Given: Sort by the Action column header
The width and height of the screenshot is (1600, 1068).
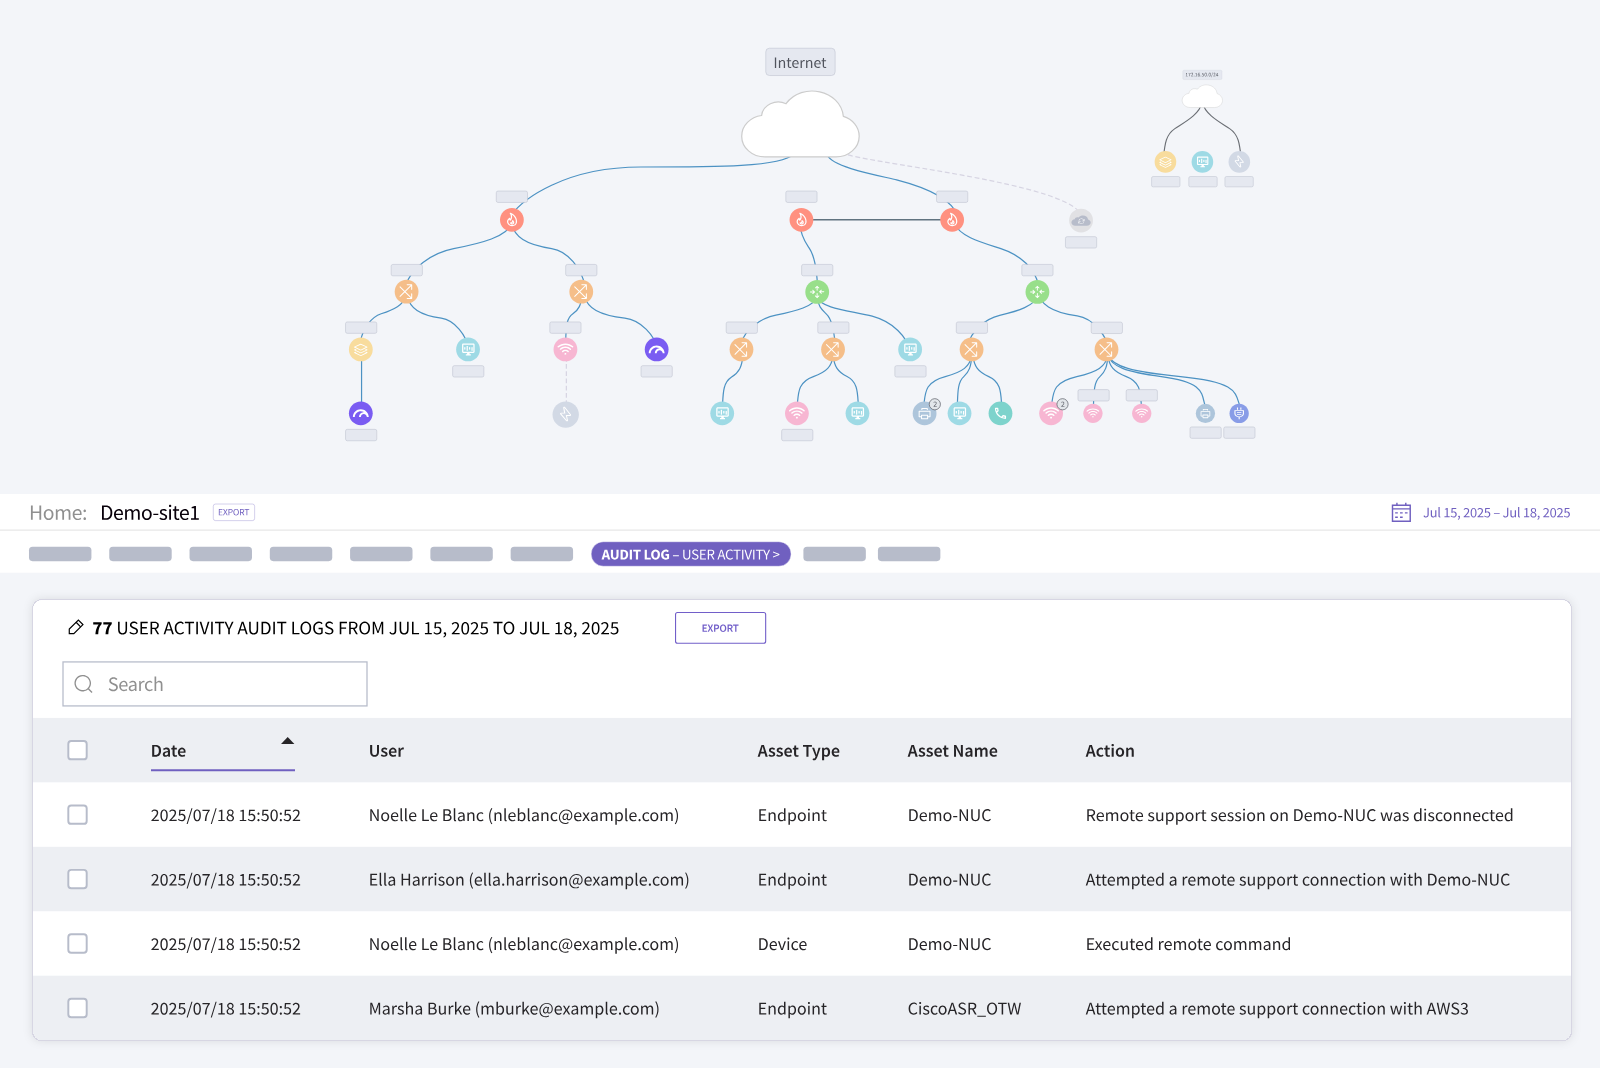Looking at the screenshot, I should click(1110, 751).
